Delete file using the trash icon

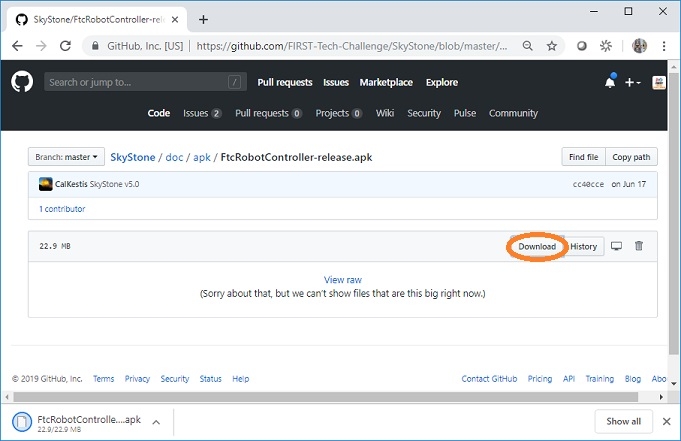[x=639, y=246]
